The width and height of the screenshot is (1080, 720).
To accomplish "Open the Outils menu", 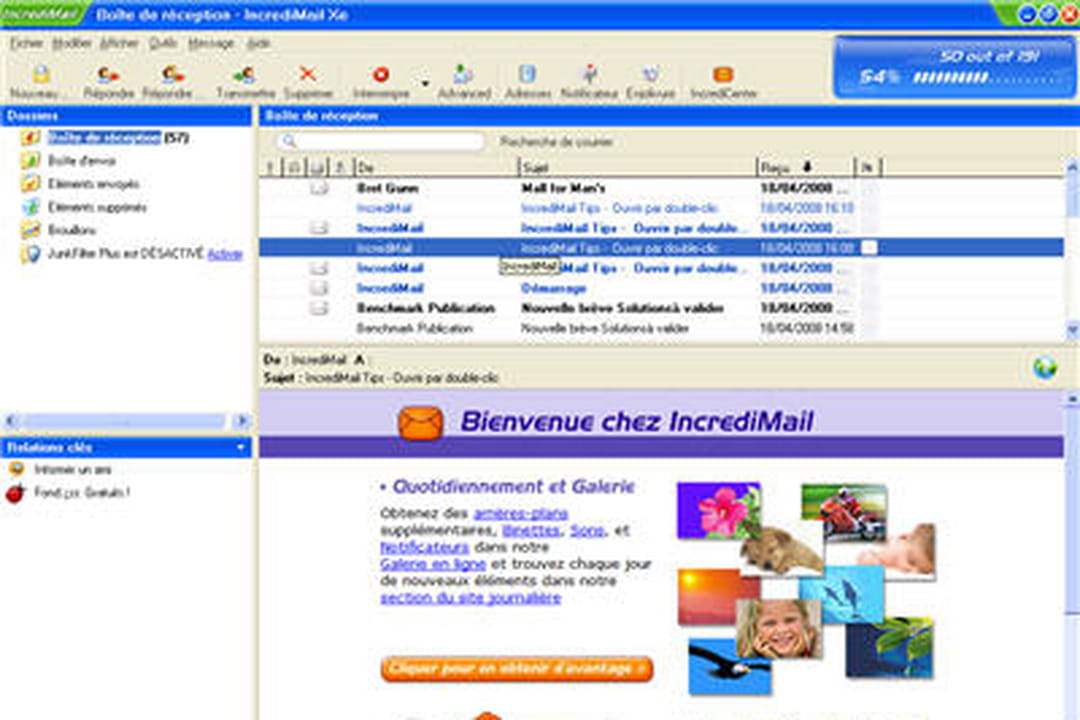I will coord(163,43).
